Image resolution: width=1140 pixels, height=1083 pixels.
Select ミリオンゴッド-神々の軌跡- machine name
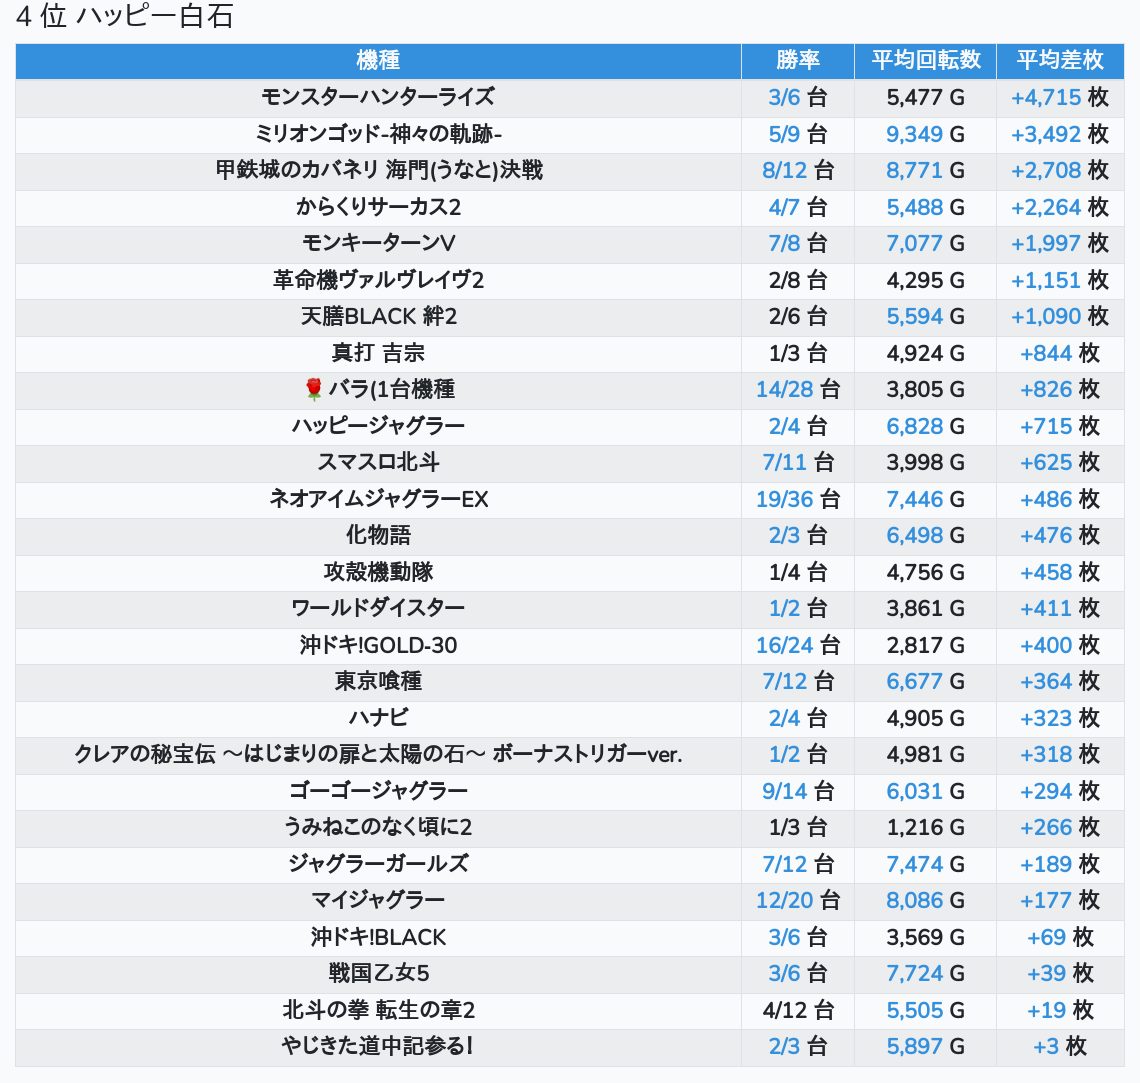(378, 134)
